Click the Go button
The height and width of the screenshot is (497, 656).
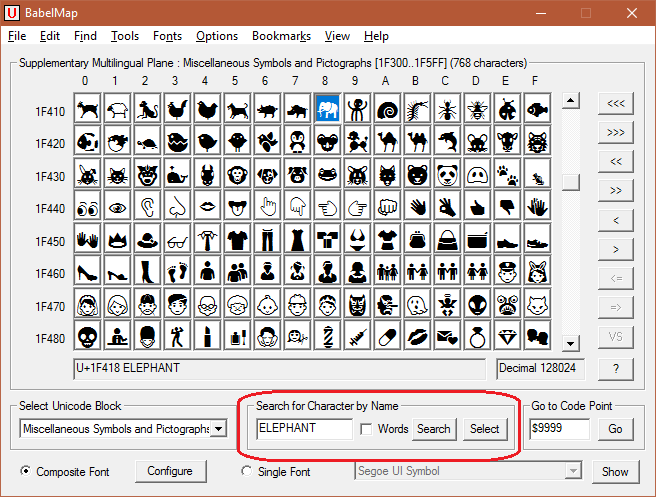point(615,429)
